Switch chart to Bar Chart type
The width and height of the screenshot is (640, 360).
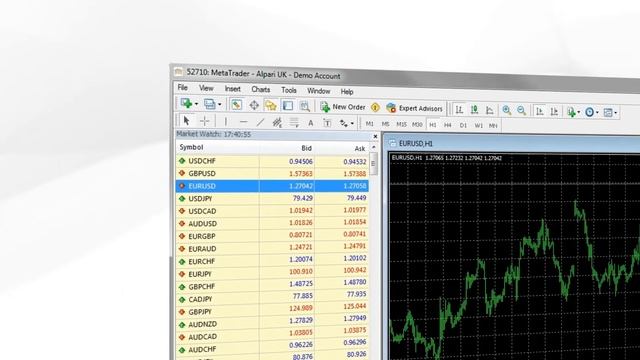pyautogui.click(x=459, y=109)
